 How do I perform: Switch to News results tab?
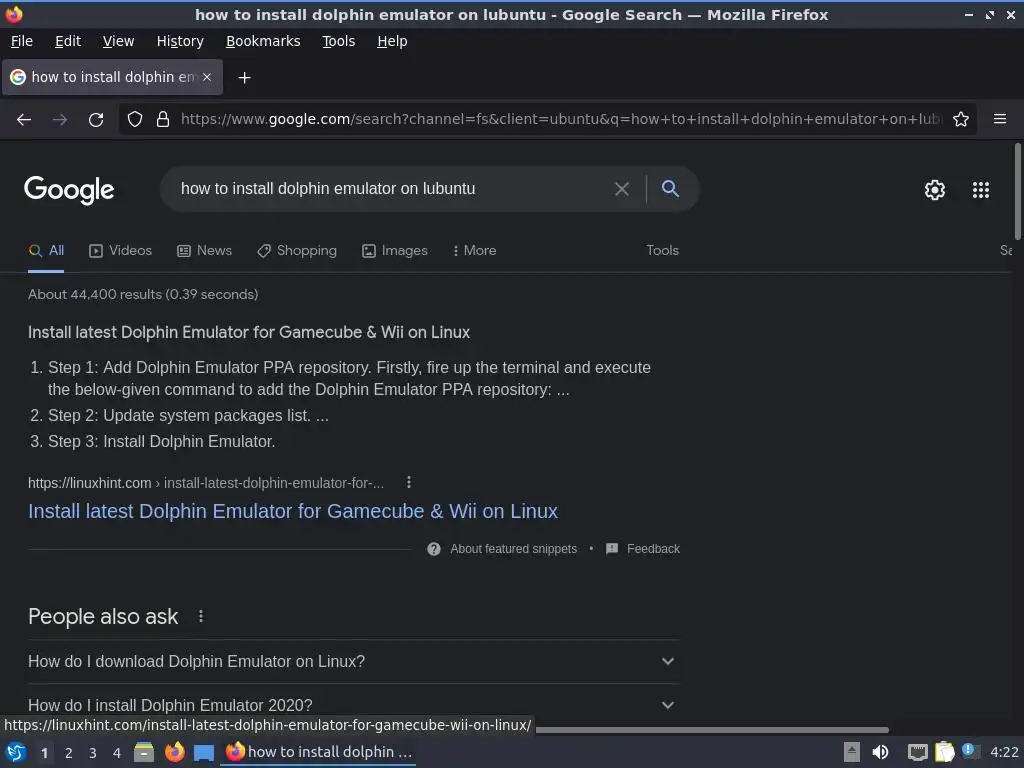click(204, 251)
